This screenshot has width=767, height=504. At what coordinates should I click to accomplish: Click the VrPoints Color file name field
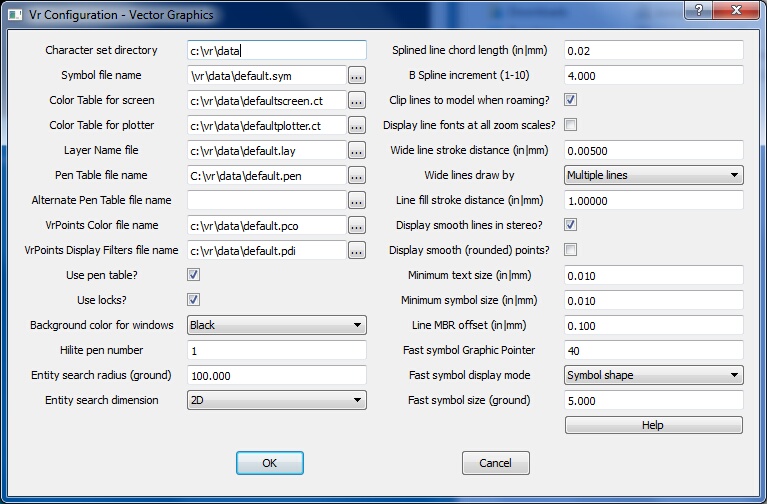267,226
